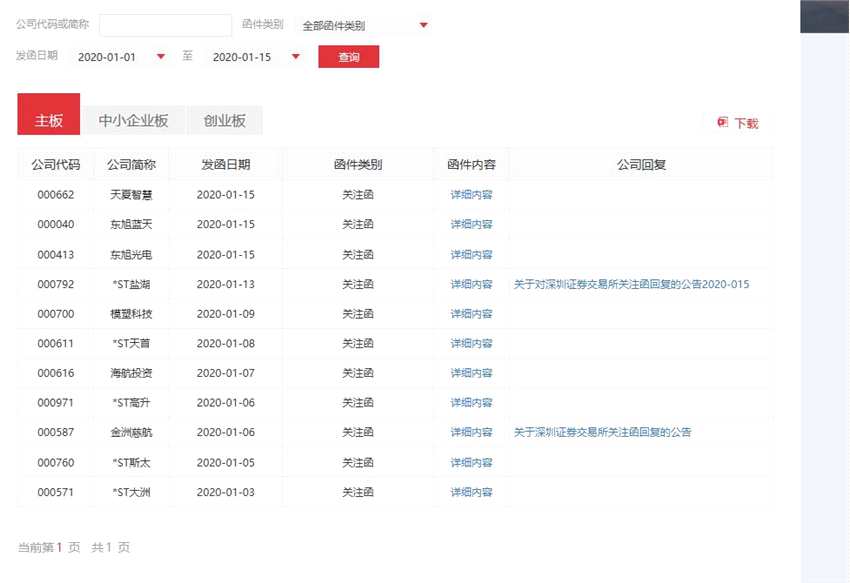
Task: Click the 函件类别 column header
Action: click(358, 164)
